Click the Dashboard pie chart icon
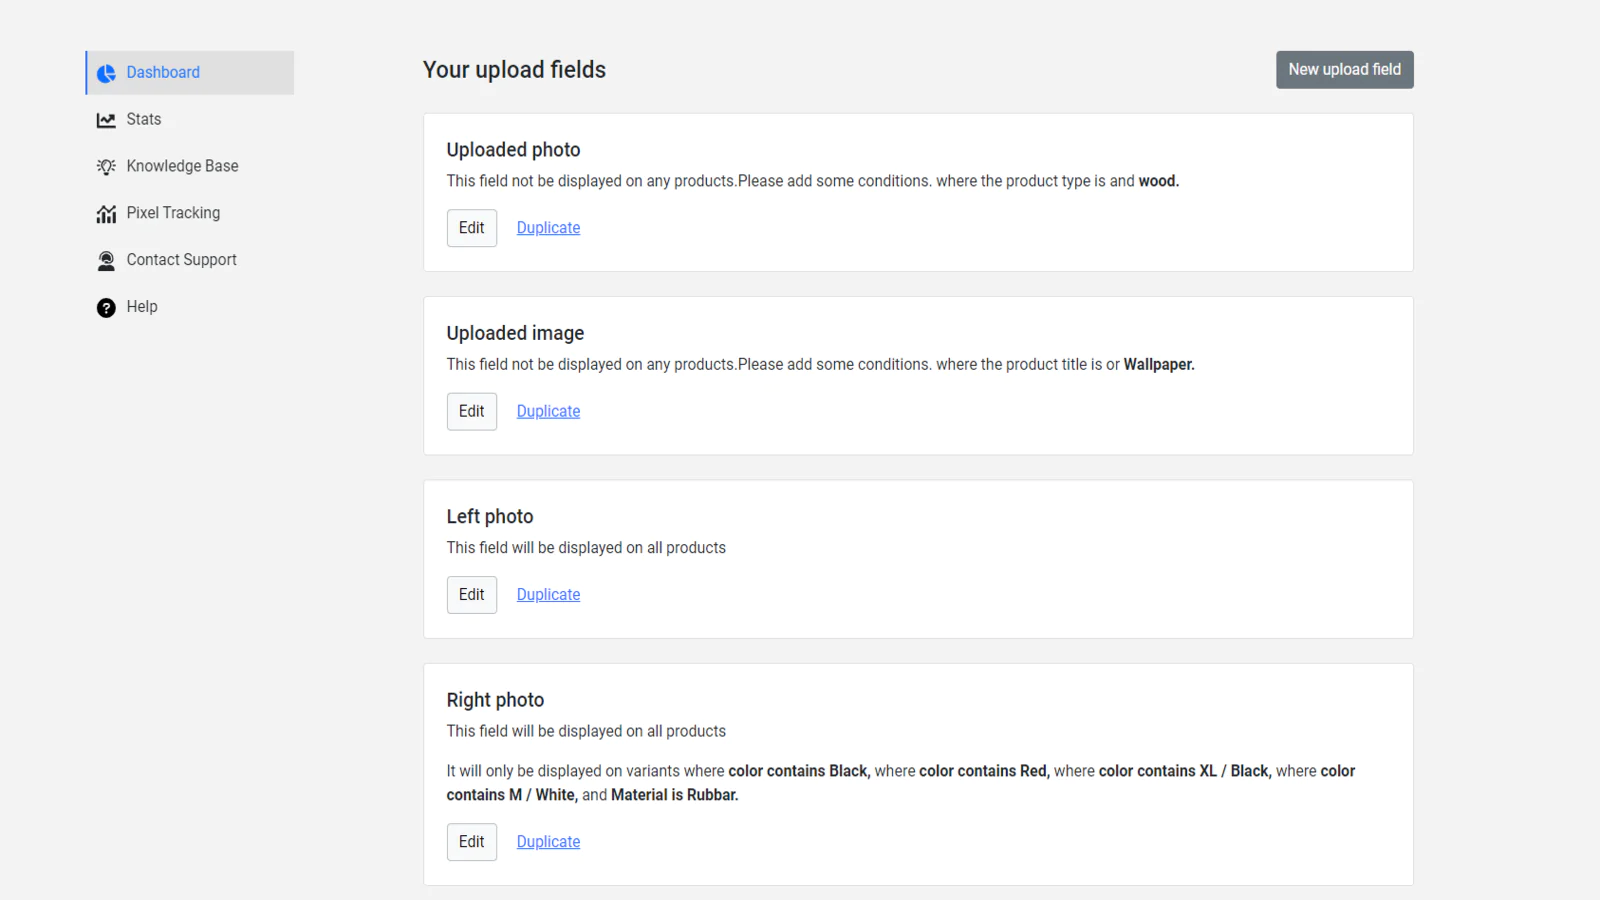 pyautogui.click(x=106, y=73)
